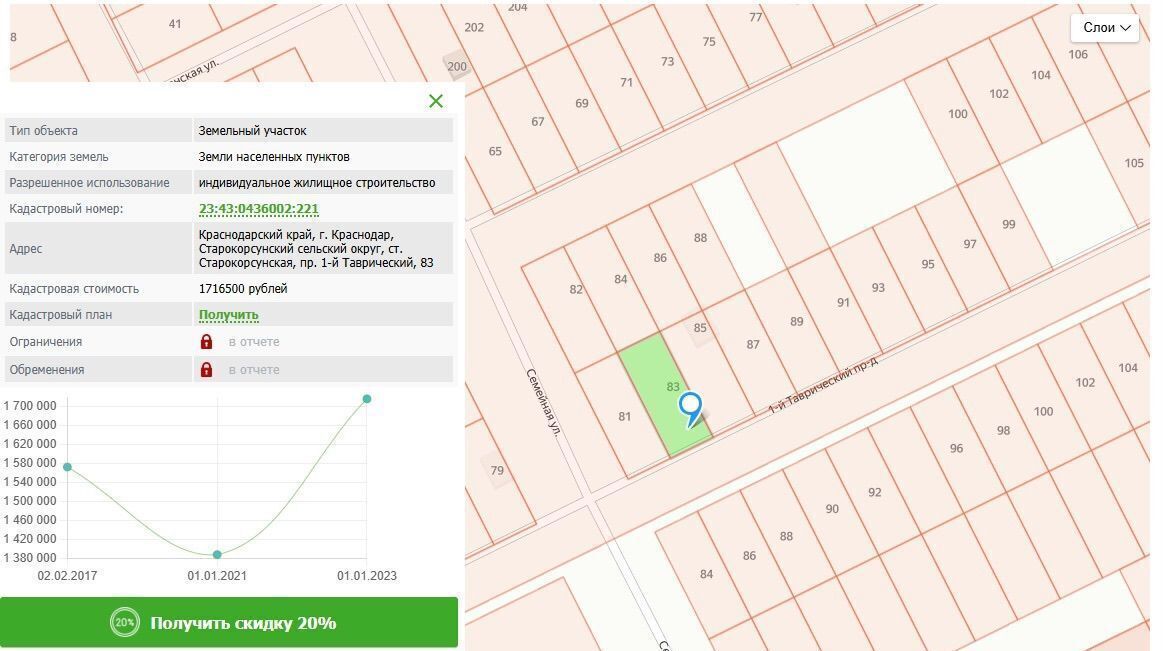
Task: Click the индивидуальное жилищное строительство value
Action: [317, 183]
